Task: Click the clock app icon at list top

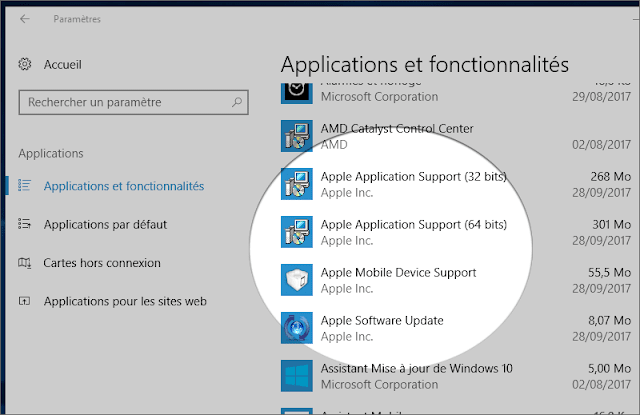Action: (297, 93)
